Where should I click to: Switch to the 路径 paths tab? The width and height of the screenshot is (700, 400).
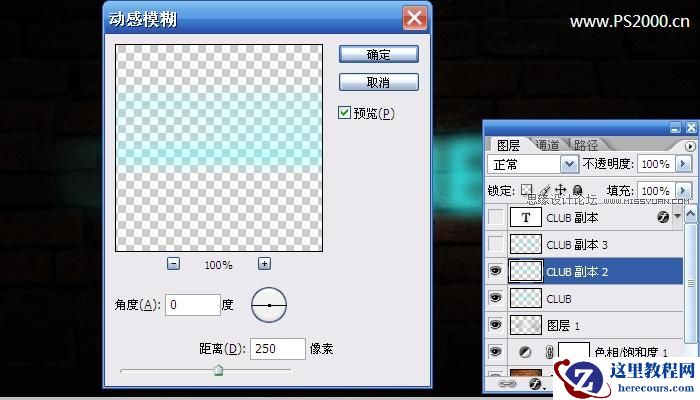click(585, 145)
